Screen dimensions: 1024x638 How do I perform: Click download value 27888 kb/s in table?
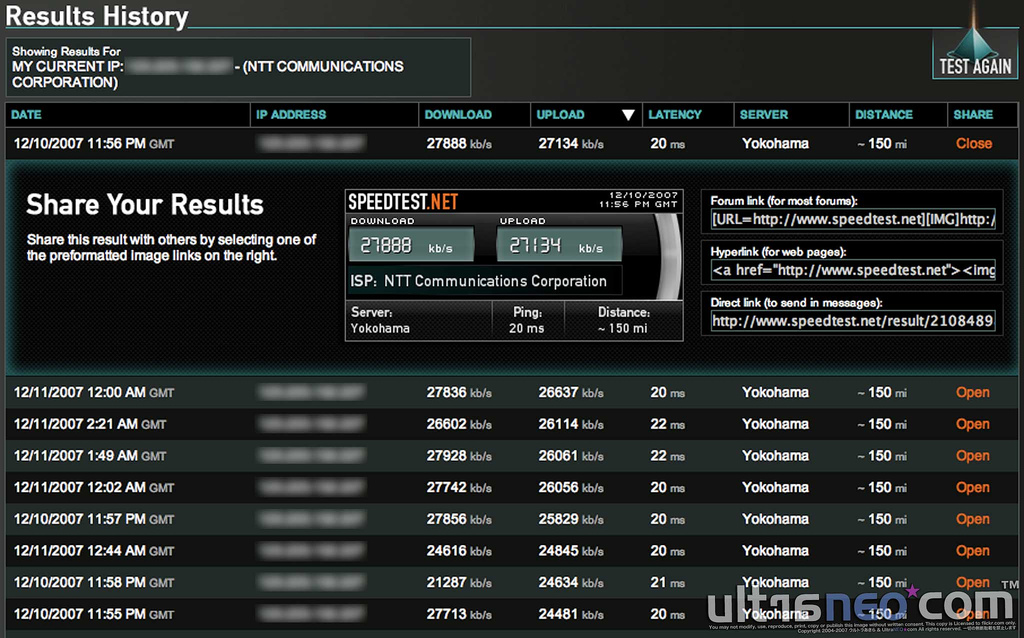point(459,144)
